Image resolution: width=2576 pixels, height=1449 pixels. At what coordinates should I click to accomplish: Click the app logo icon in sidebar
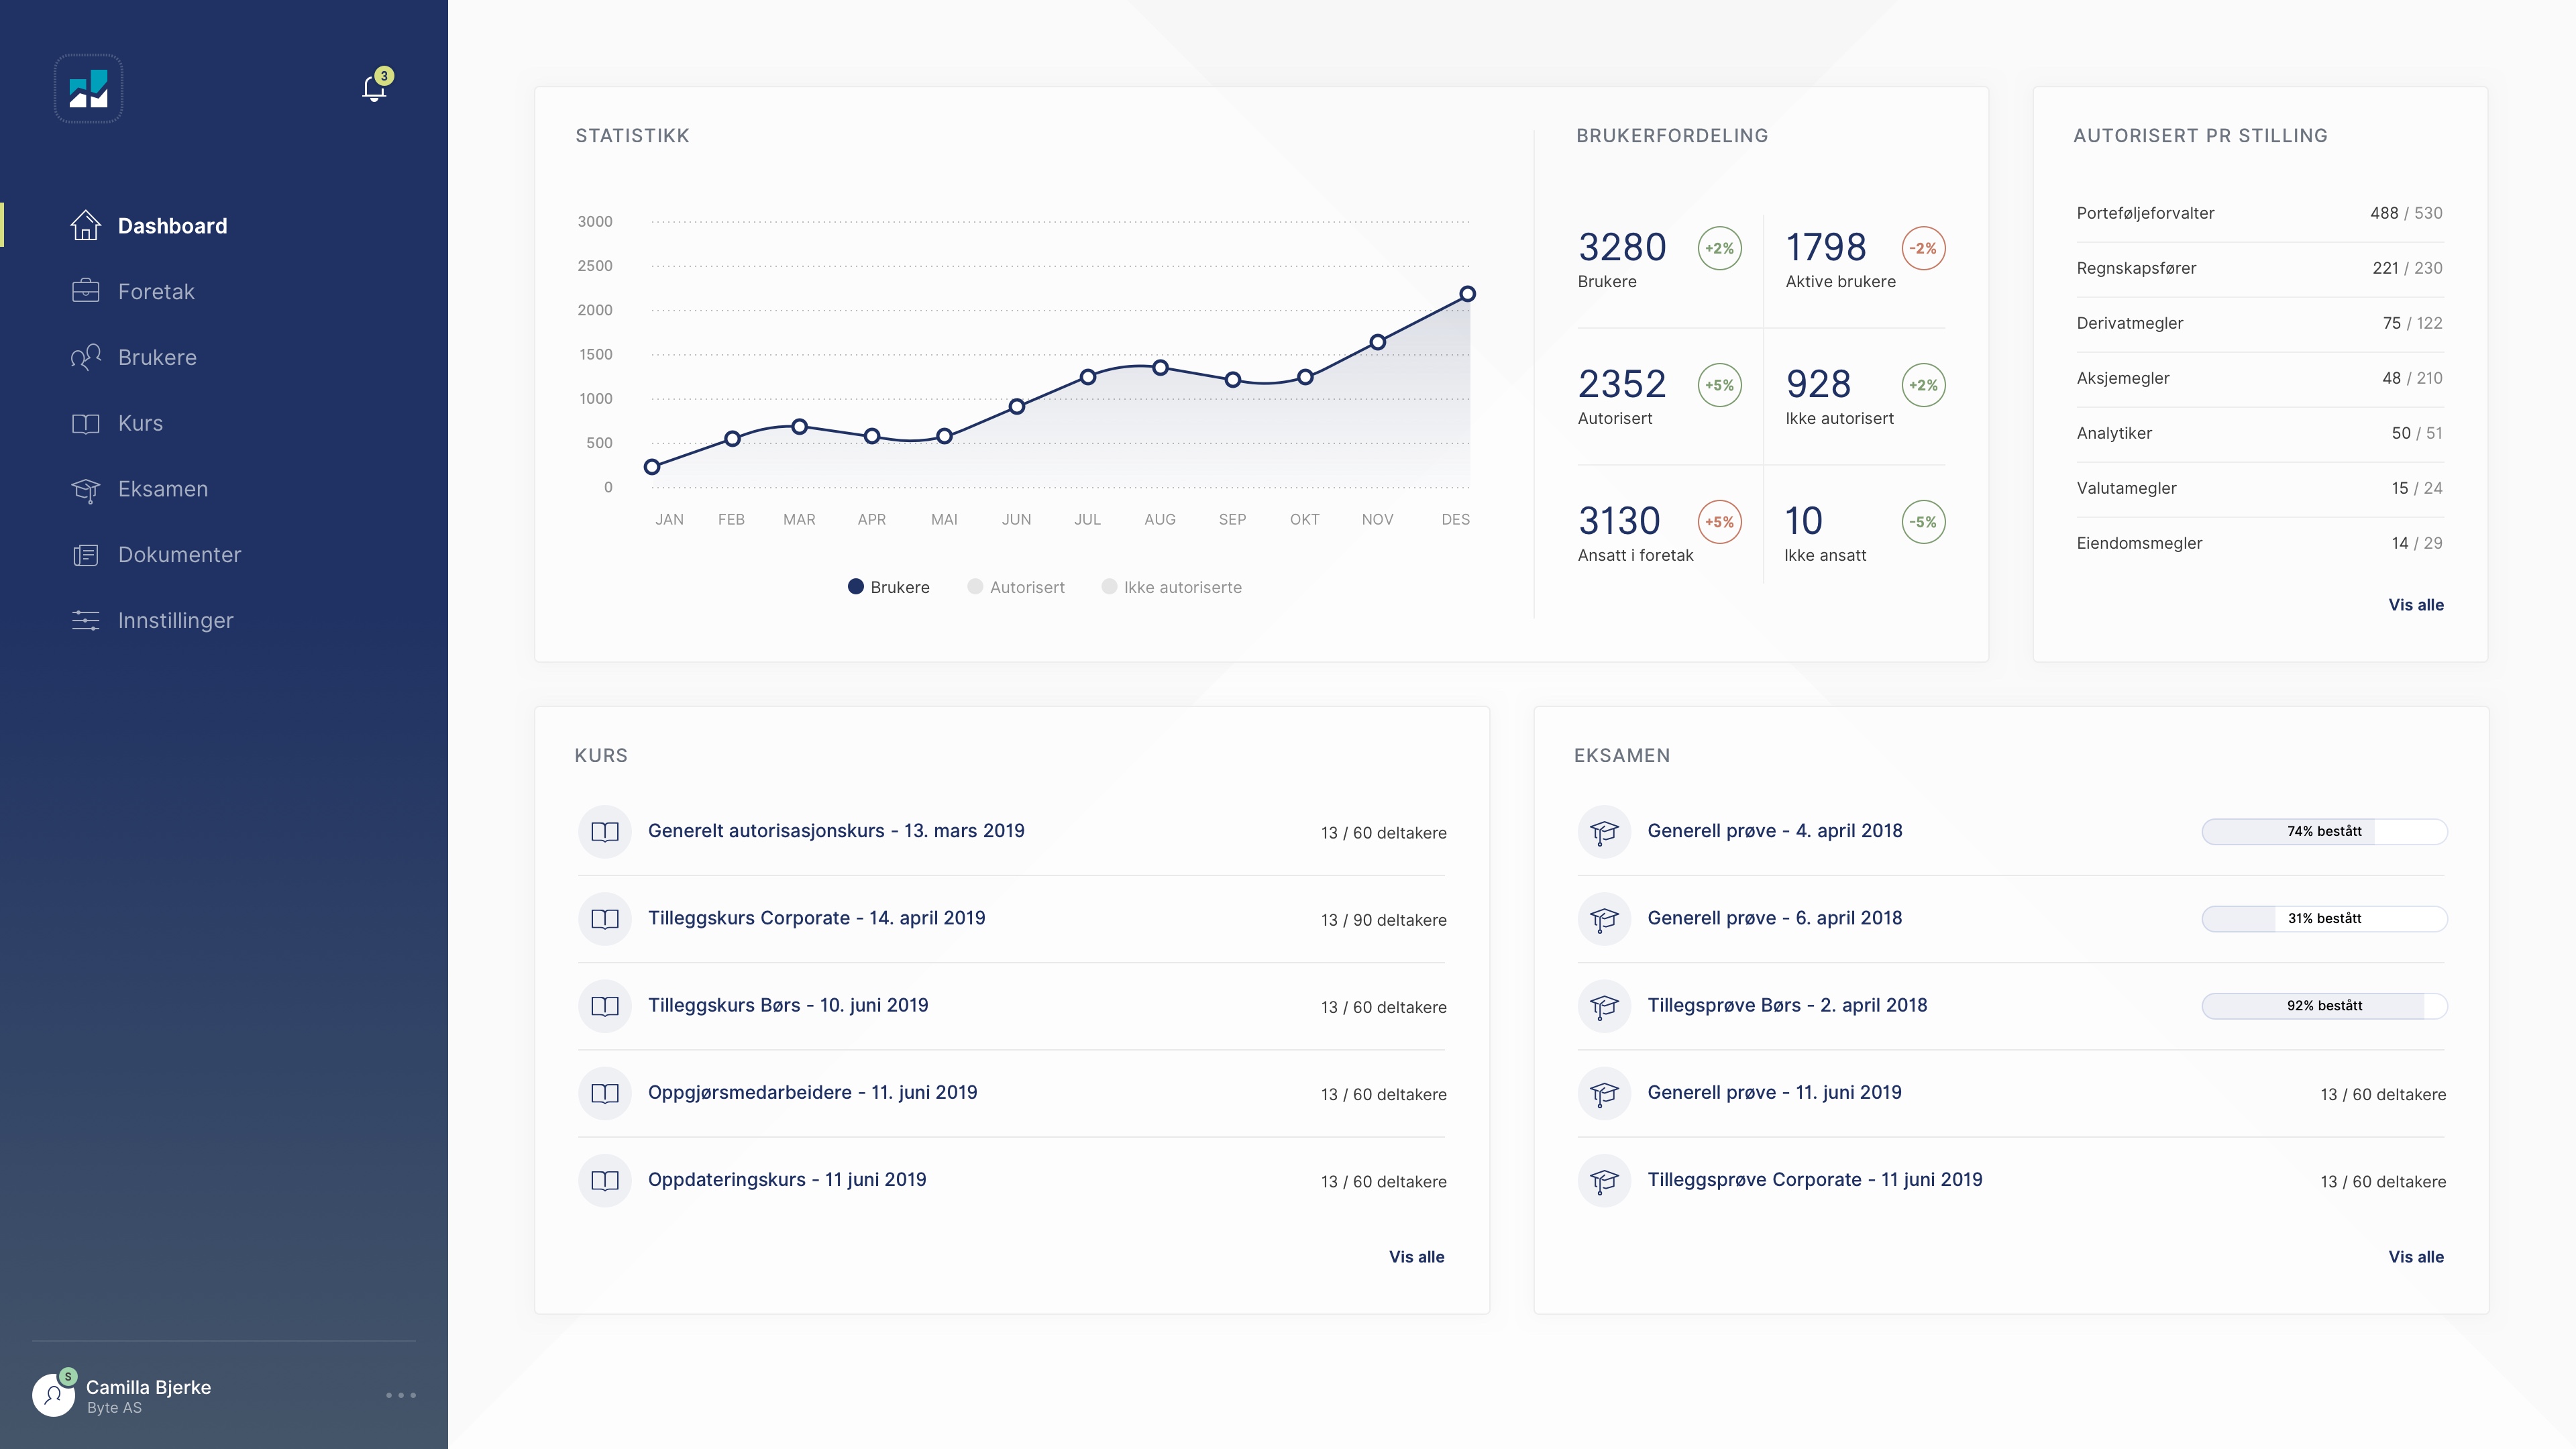pyautogui.click(x=88, y=89)
